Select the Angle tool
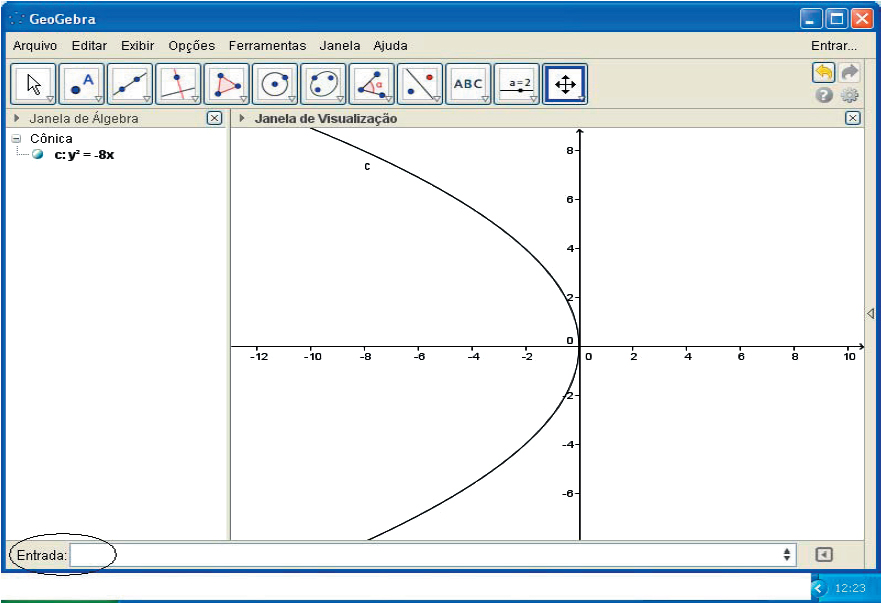Image resolution: width=882 pixels, height=604 pixels. (x=371, y=85)
